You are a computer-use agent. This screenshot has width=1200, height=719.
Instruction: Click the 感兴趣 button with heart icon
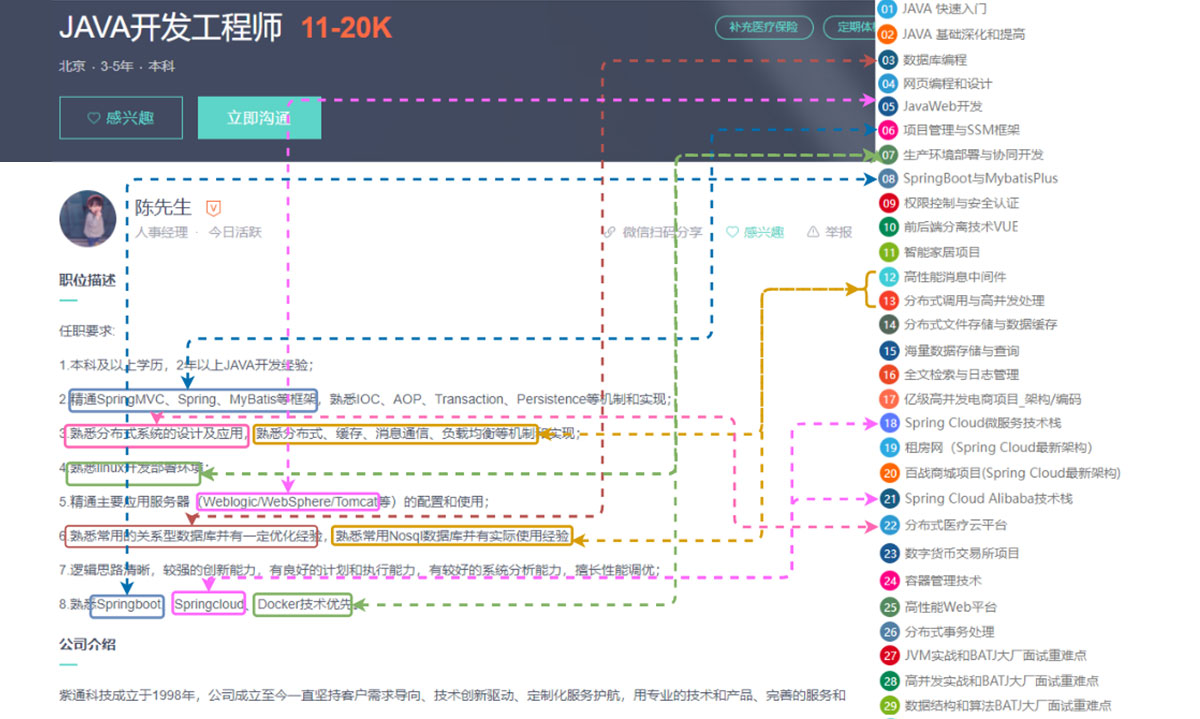pyautogui.click(x=121, y=118)
